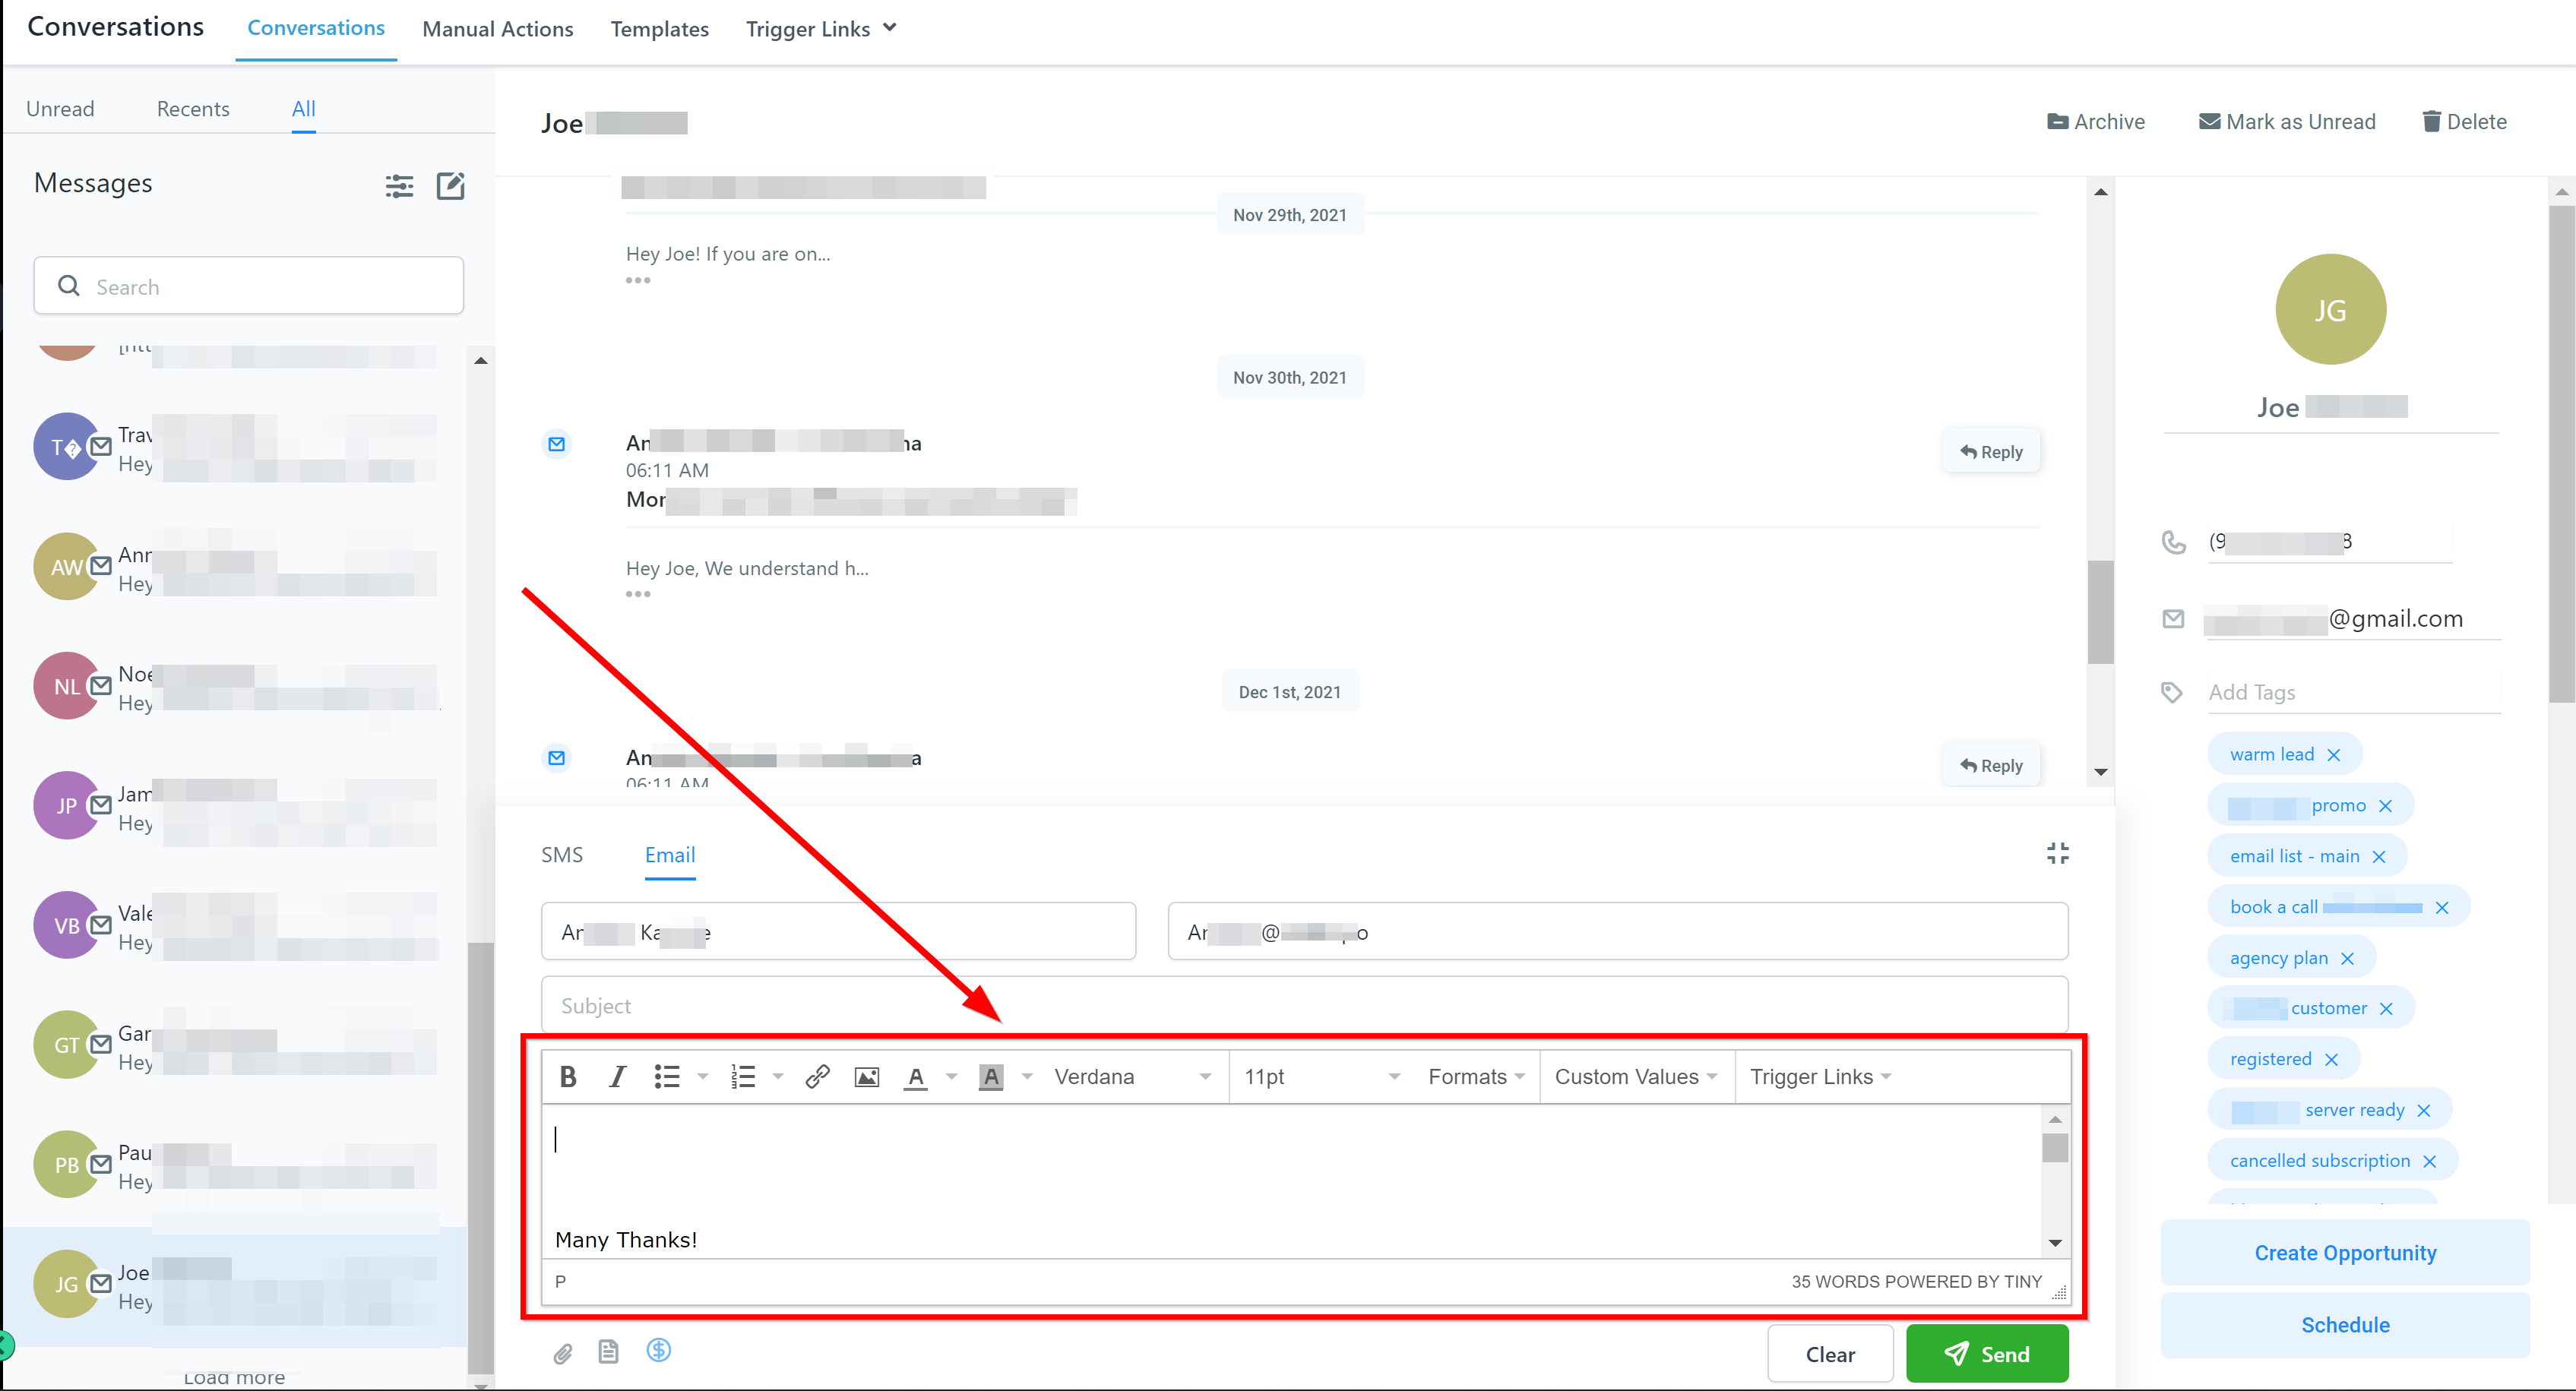Open the Trigger Links menu in the top navigation
Image resolution: width=2576 pixels, height=1391 pixels.
820,29
